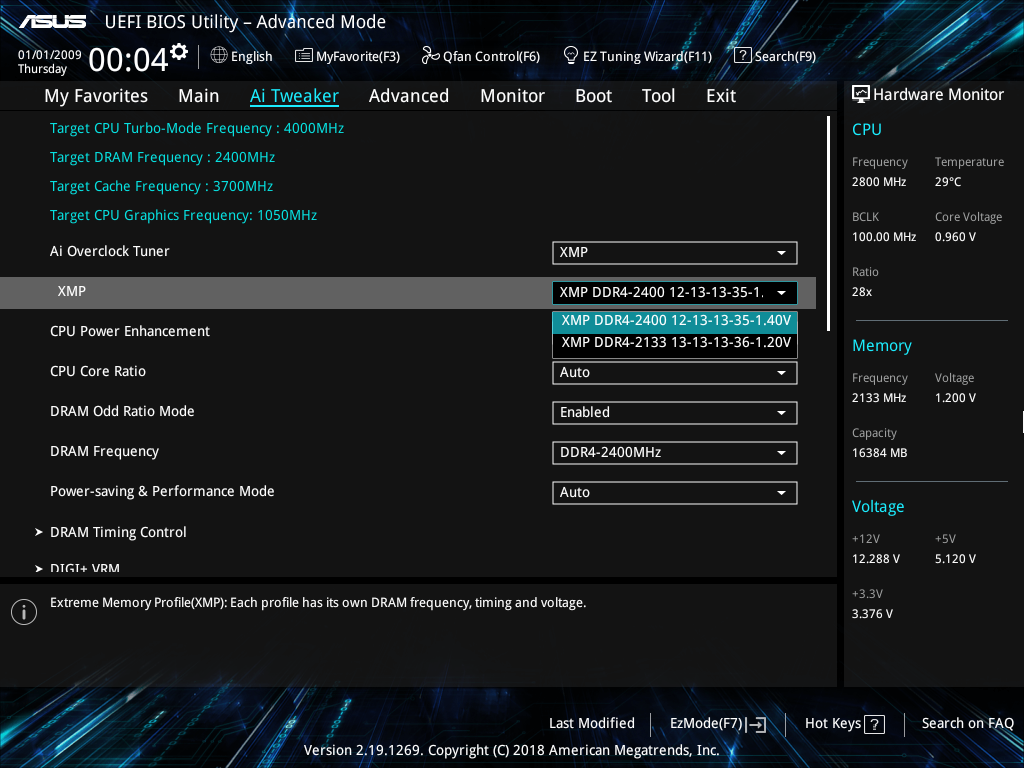Viewport: 1024px width, 768px height.
Task: Switch to the Main tab
Action: (199, 96)
